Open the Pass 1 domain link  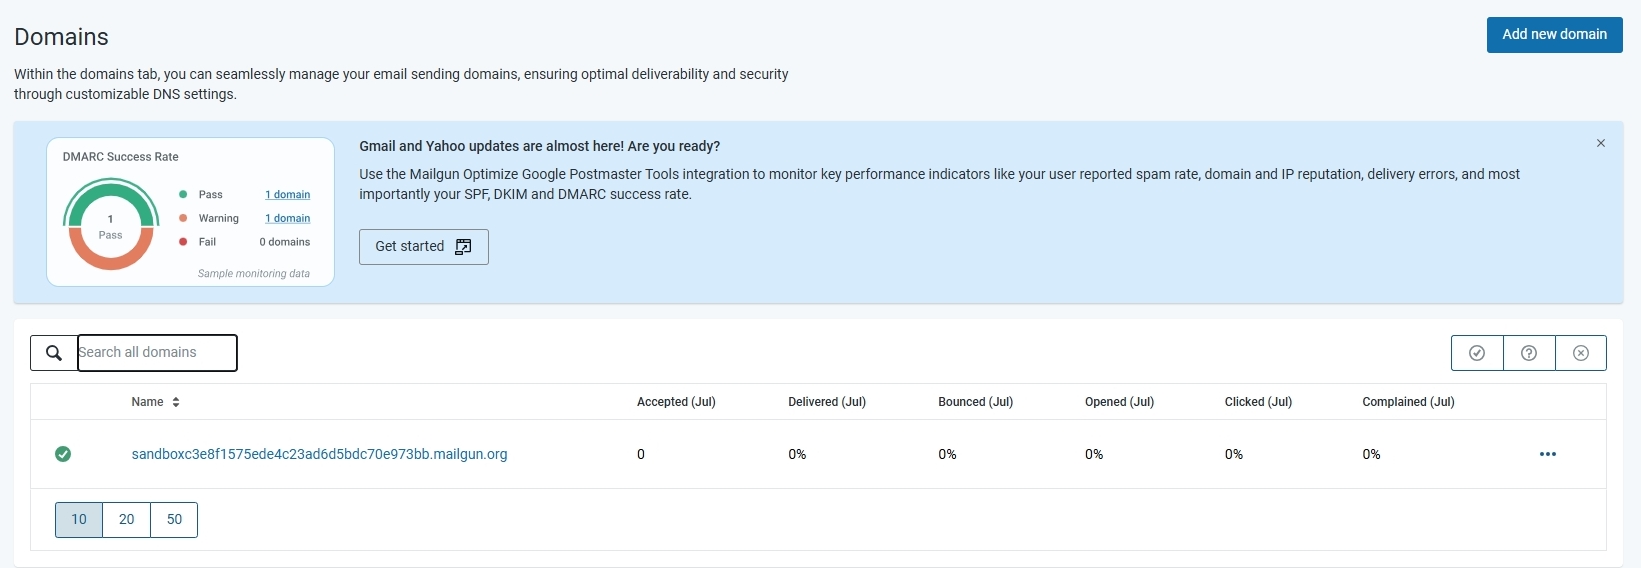287,195
